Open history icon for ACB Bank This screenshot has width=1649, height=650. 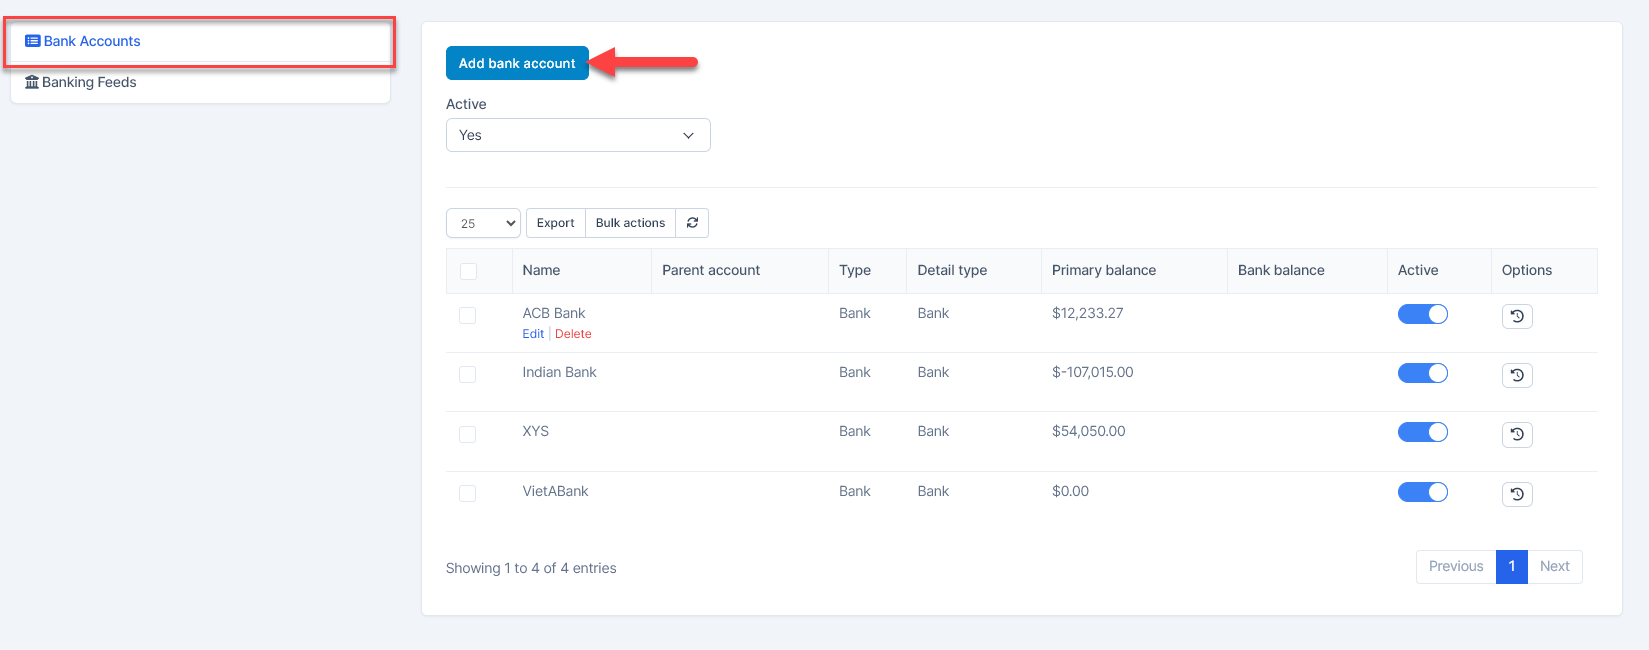coord(1517,316)
